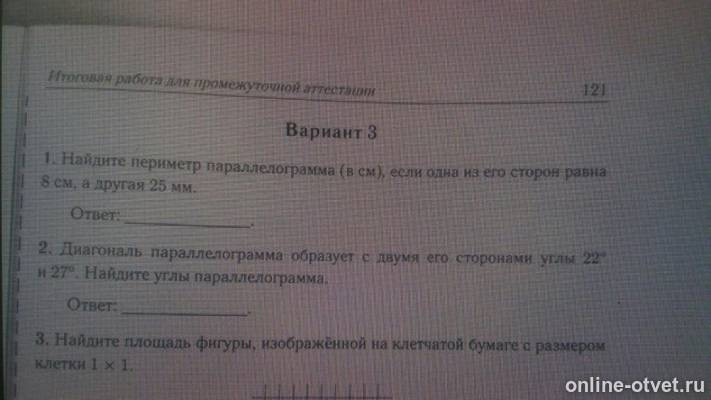711x400 pixels.
Task: Click the word 'Ответ:' under problem 1
Action: (95, 214)
